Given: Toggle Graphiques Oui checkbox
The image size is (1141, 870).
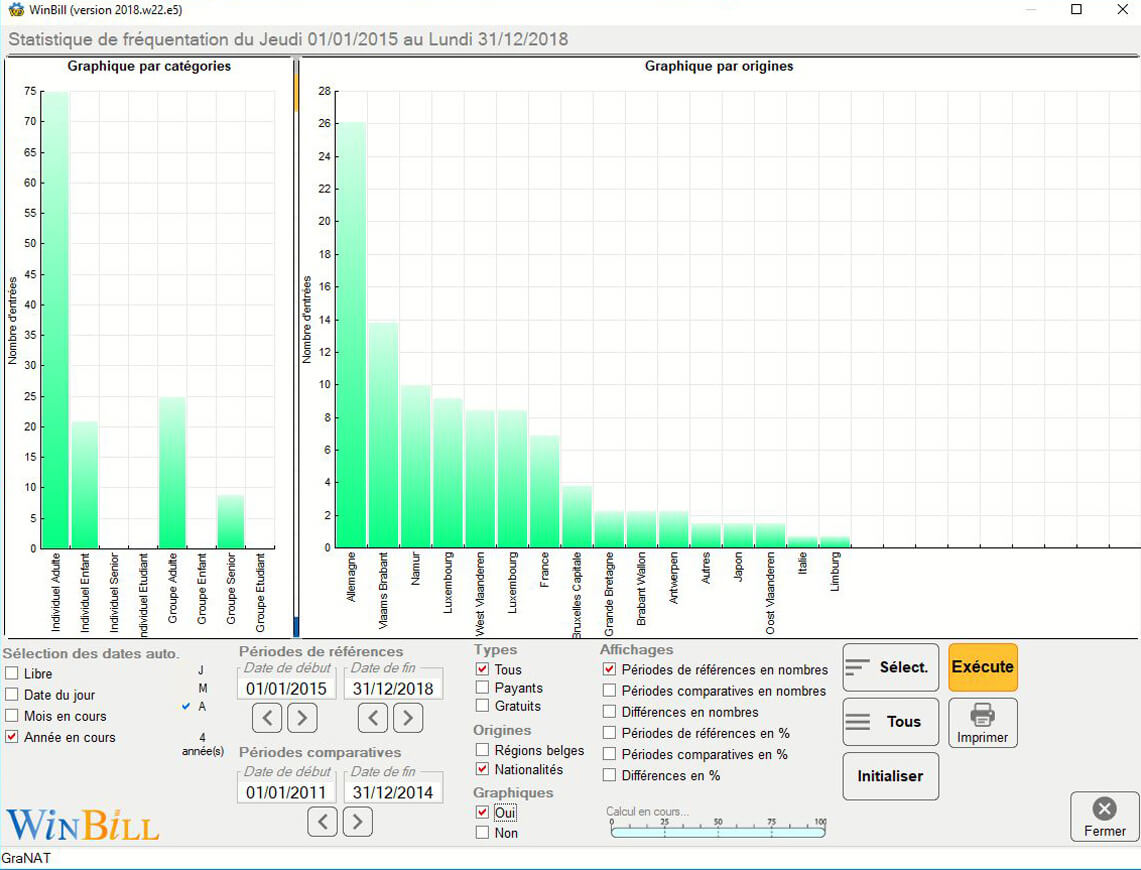Looking at the screenshot, I should (482, 813).
